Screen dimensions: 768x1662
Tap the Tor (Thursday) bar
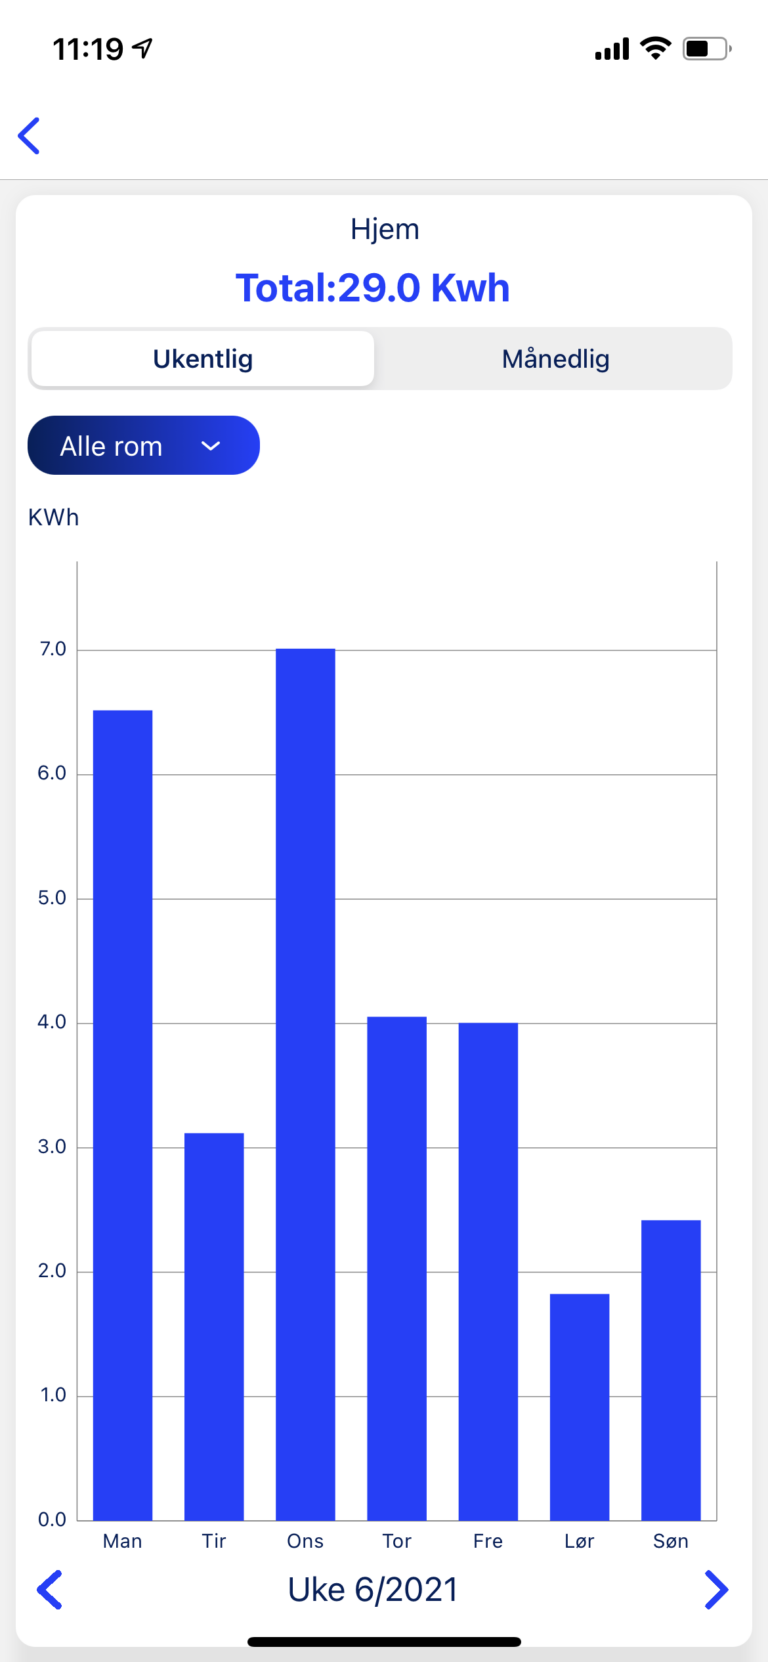coord(397,1268)
